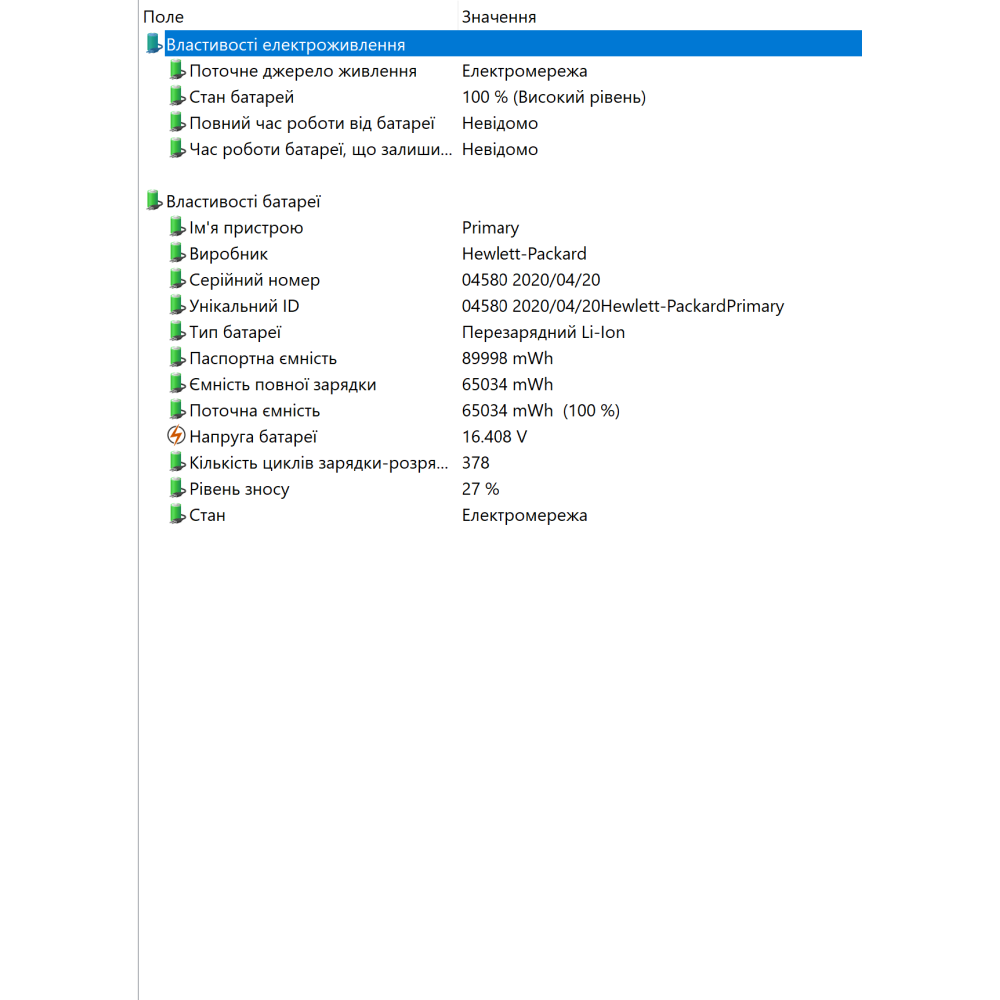Click the icon next to Серійний номер
This screenshot has height=1000, width=1000.
pos(177,280)
